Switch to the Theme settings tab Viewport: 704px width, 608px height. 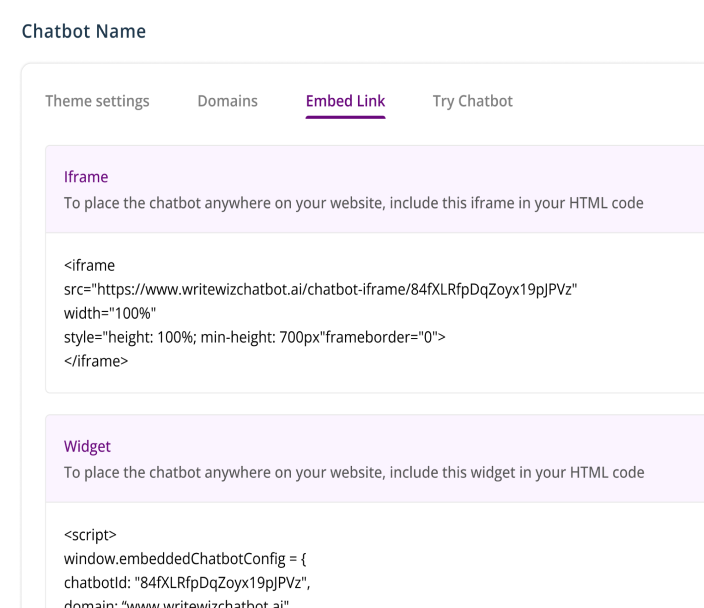(x=97, y=101)
